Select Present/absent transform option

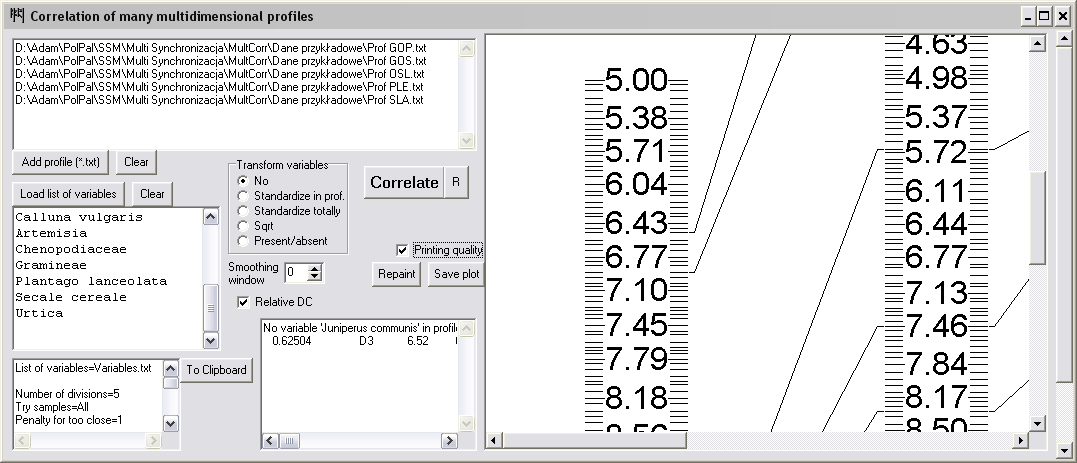242,241
